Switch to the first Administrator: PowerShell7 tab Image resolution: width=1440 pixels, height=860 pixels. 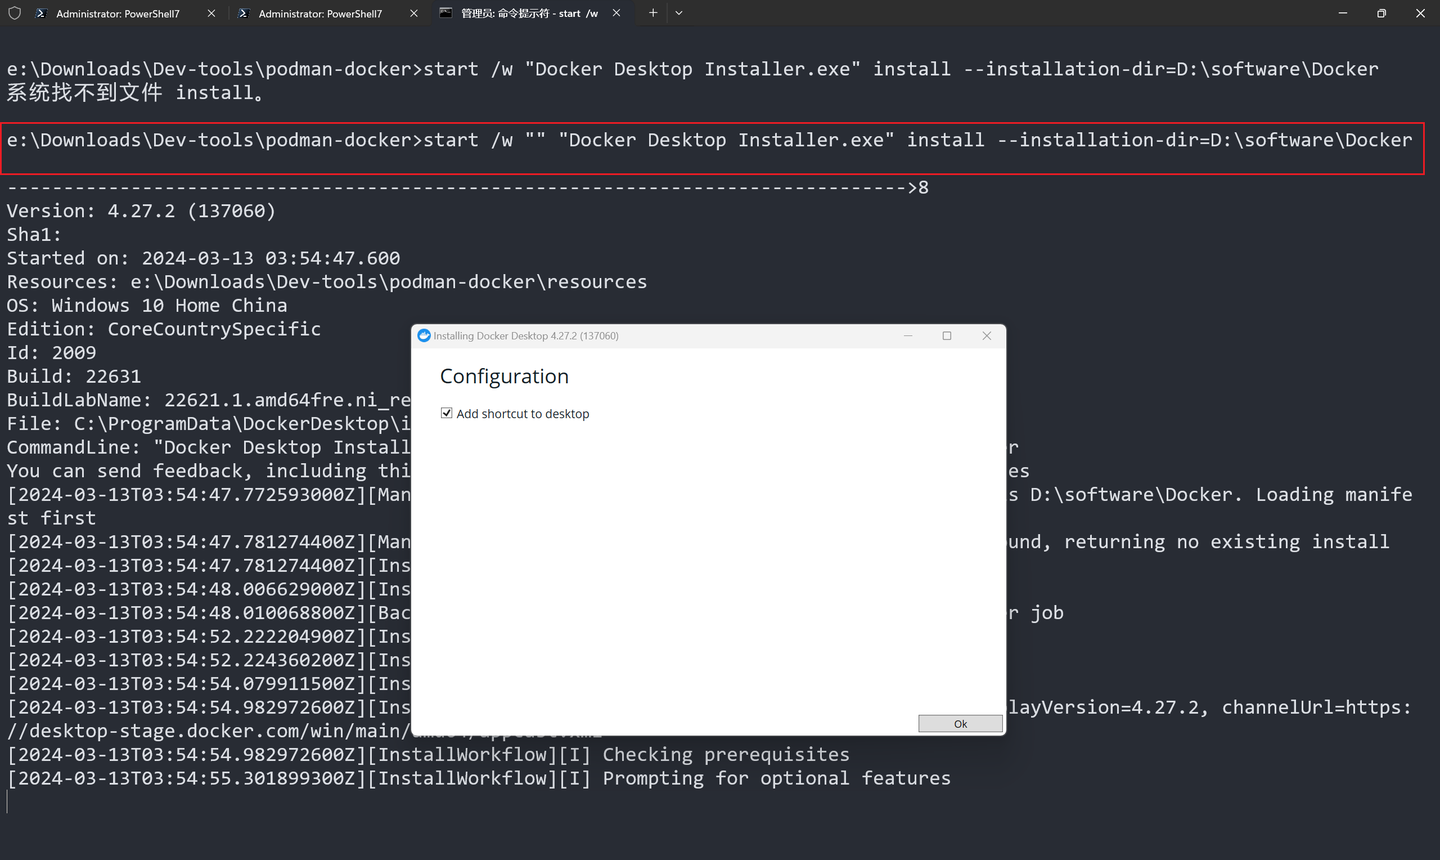tap(120, 13)
